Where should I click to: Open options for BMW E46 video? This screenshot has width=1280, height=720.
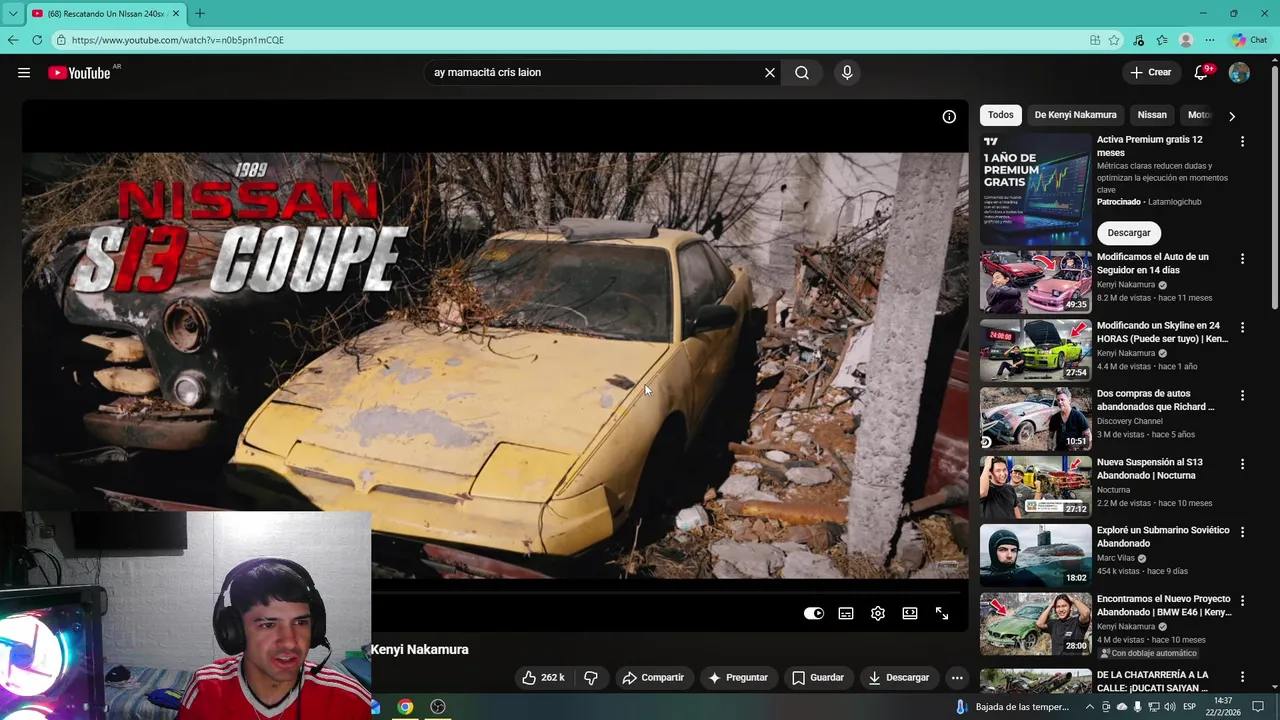coord(1242,601)
